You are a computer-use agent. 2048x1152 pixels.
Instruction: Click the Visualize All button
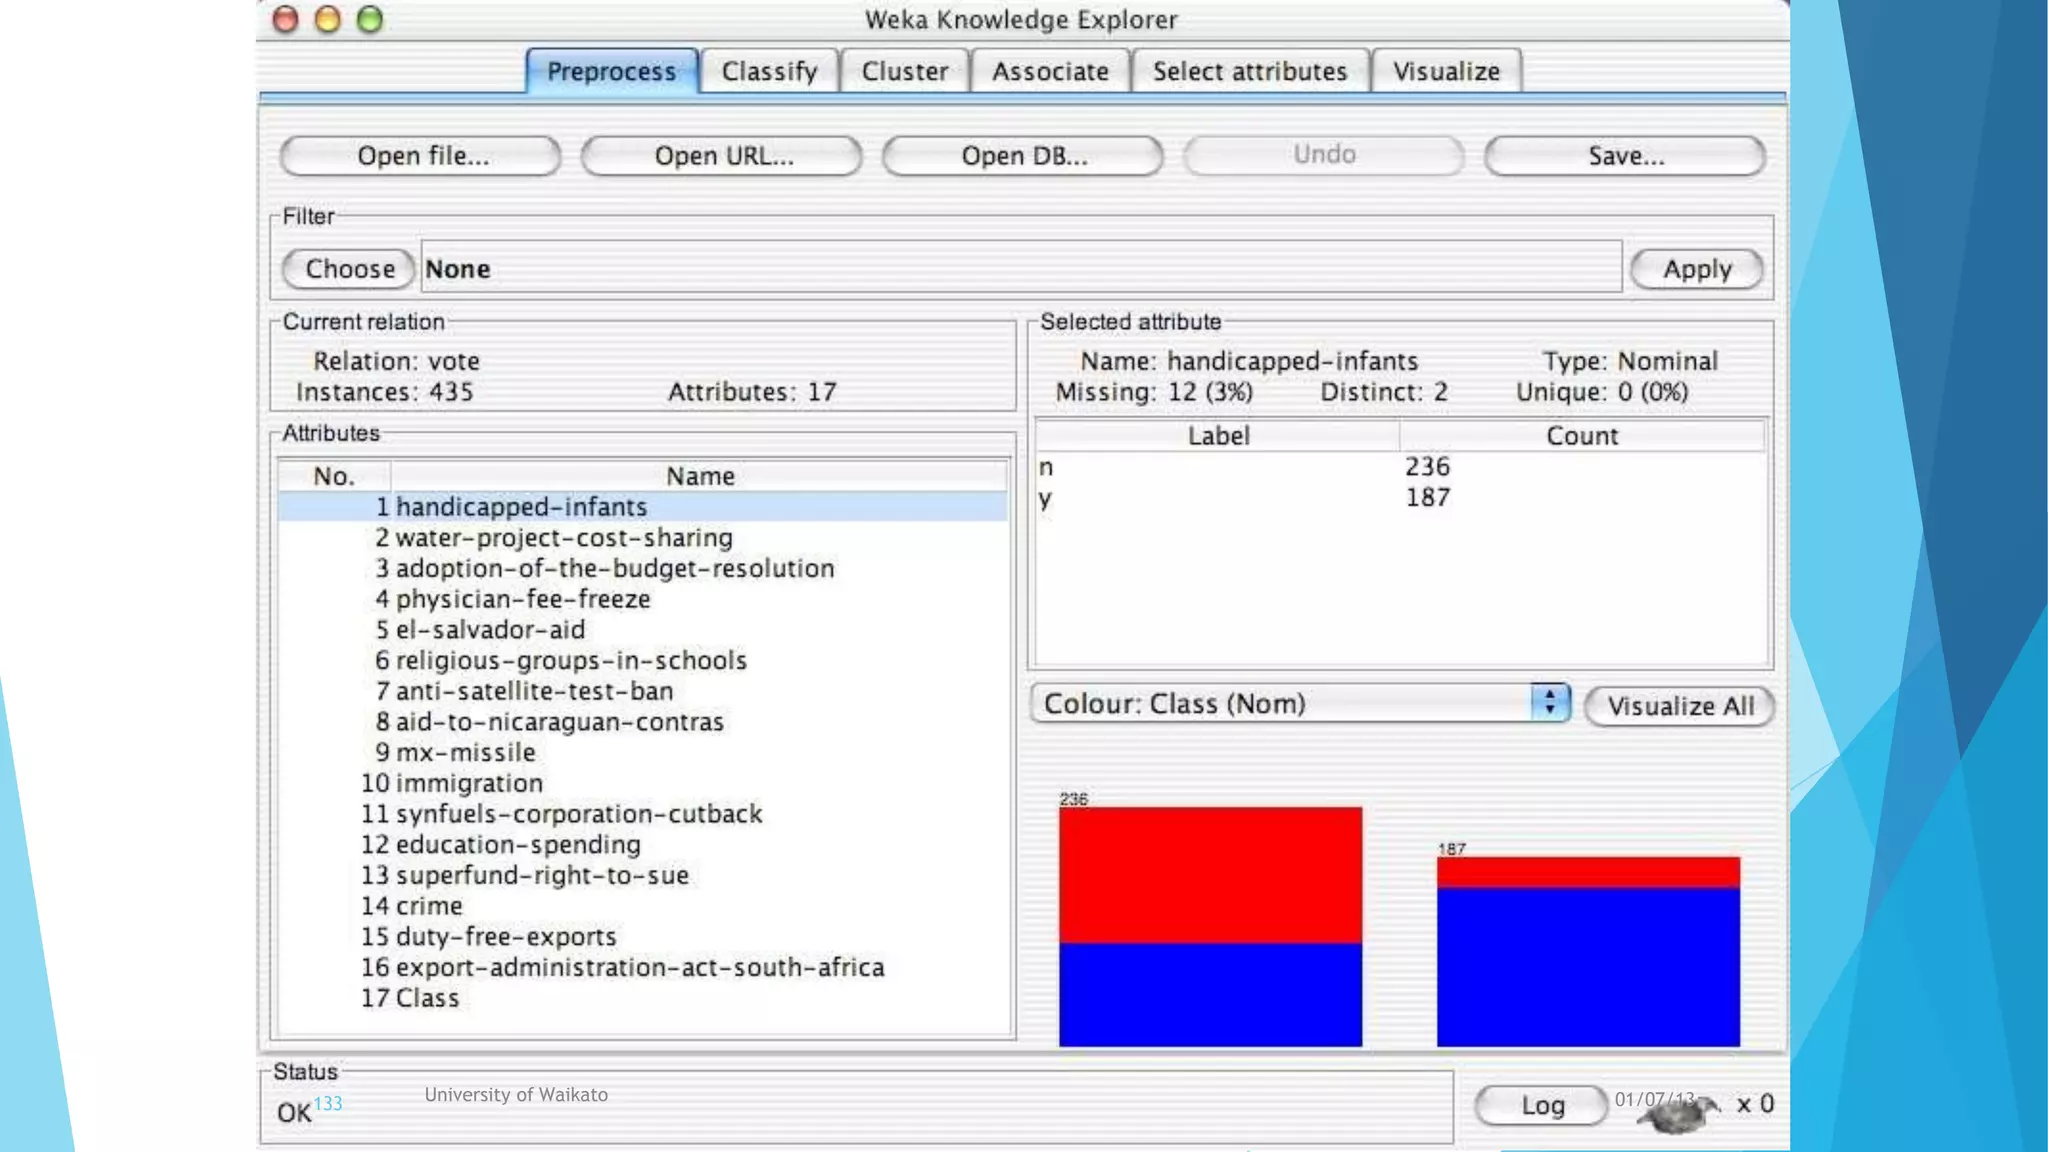point(1679,706)
